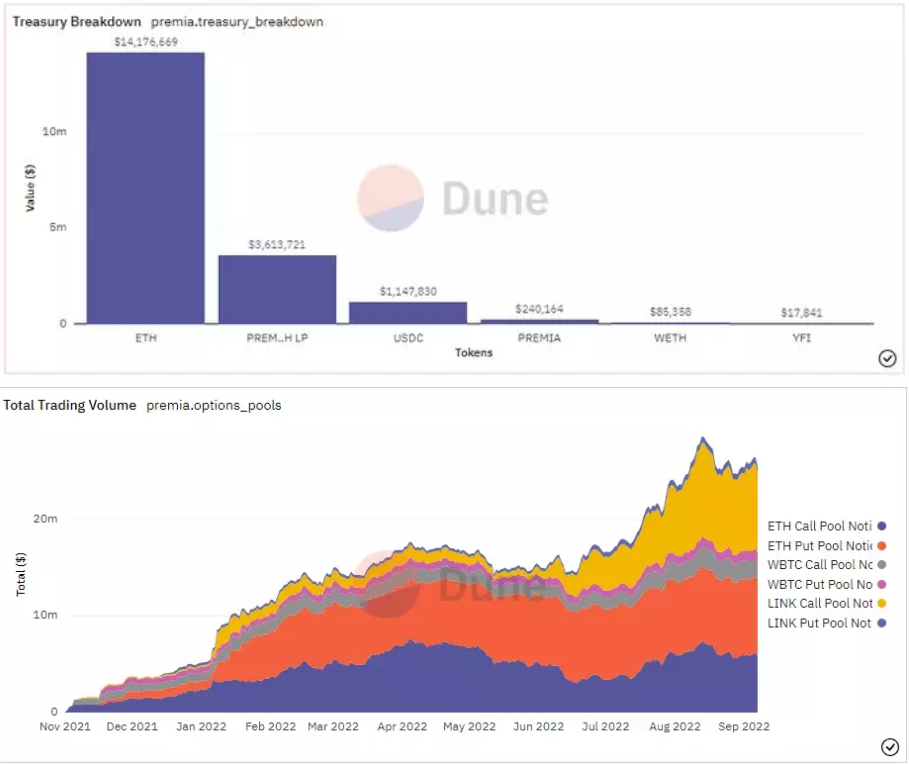The width and height of the screenshot is (909, 765).
Task: Click the WBTC Put Pool legend label
Action: [820, 584]
